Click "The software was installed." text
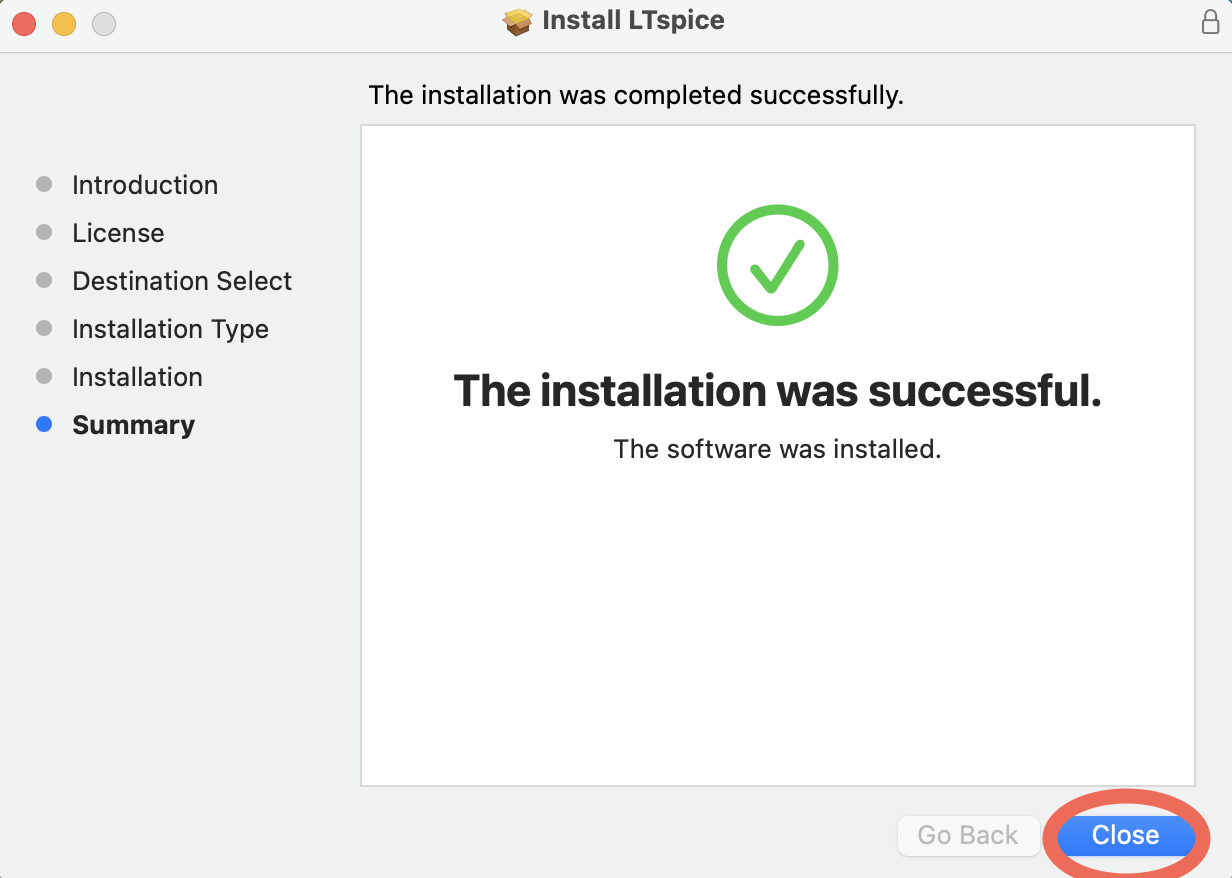1232x878 pixels. point(777,449)
